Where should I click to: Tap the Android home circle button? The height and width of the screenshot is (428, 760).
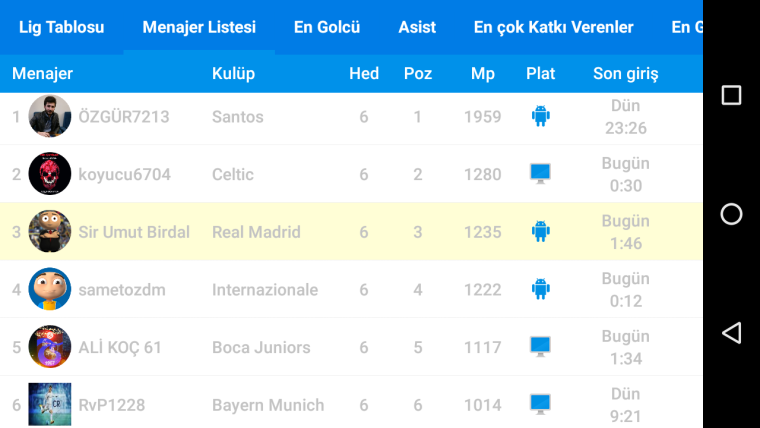(x=731, y=214)
